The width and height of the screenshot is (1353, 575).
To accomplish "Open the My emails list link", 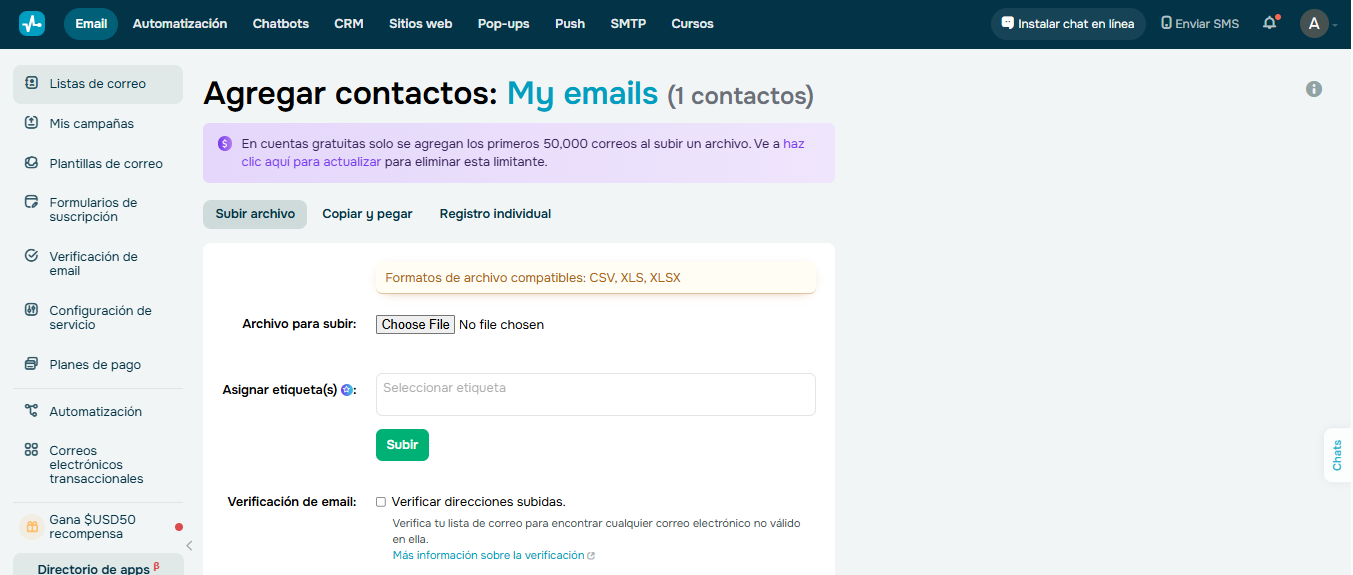I will point(583,93).
